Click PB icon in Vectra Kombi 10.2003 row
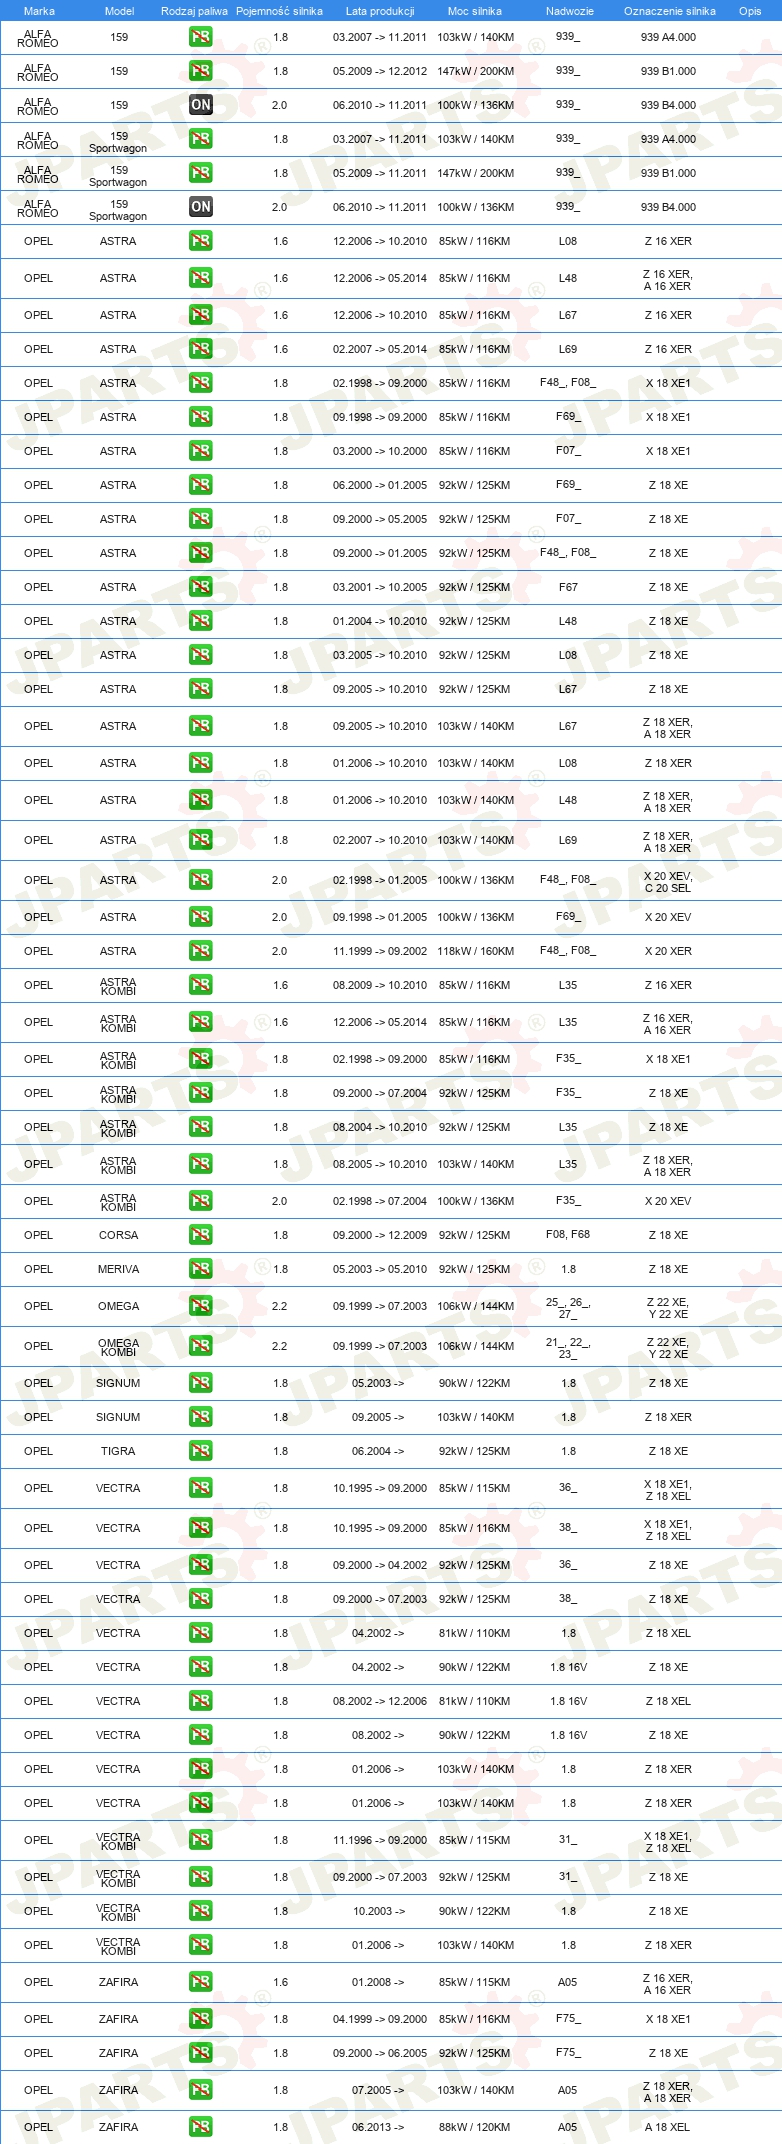The height and width of the screenshot is (2144, 782). click(201, 1911)
